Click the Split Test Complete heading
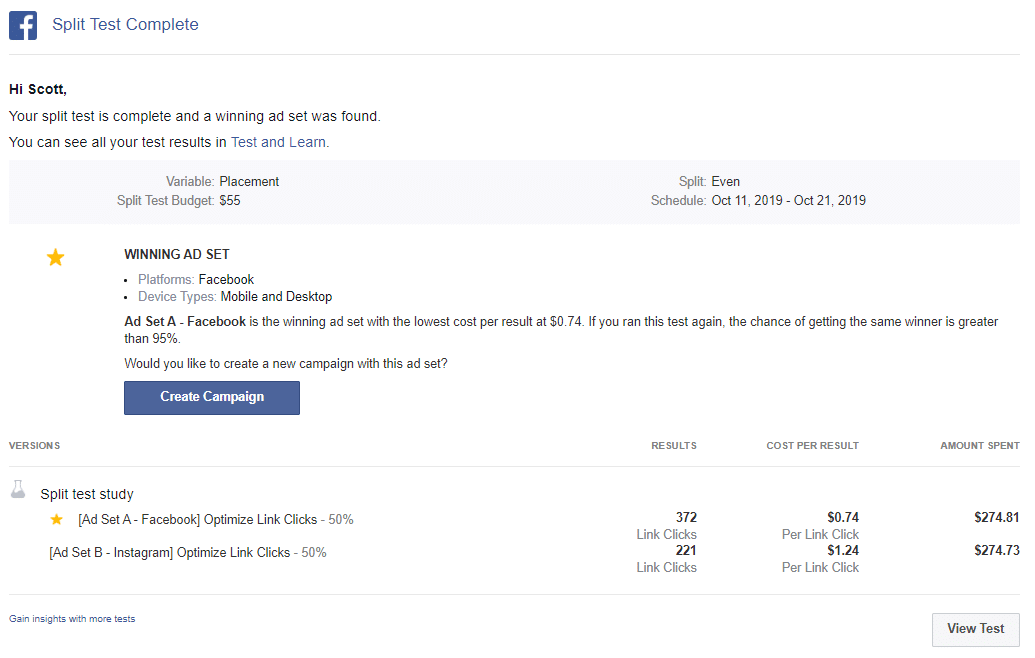 tap(125, 24)
